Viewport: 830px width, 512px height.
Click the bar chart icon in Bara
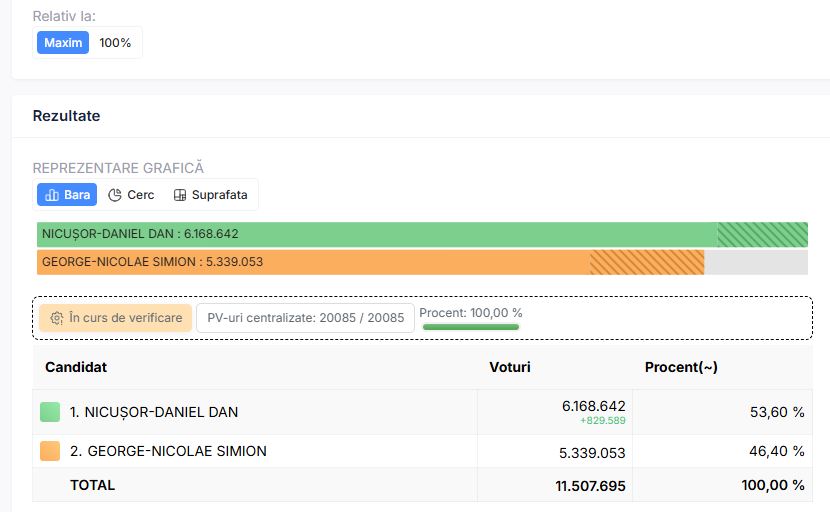coord(52,195)
